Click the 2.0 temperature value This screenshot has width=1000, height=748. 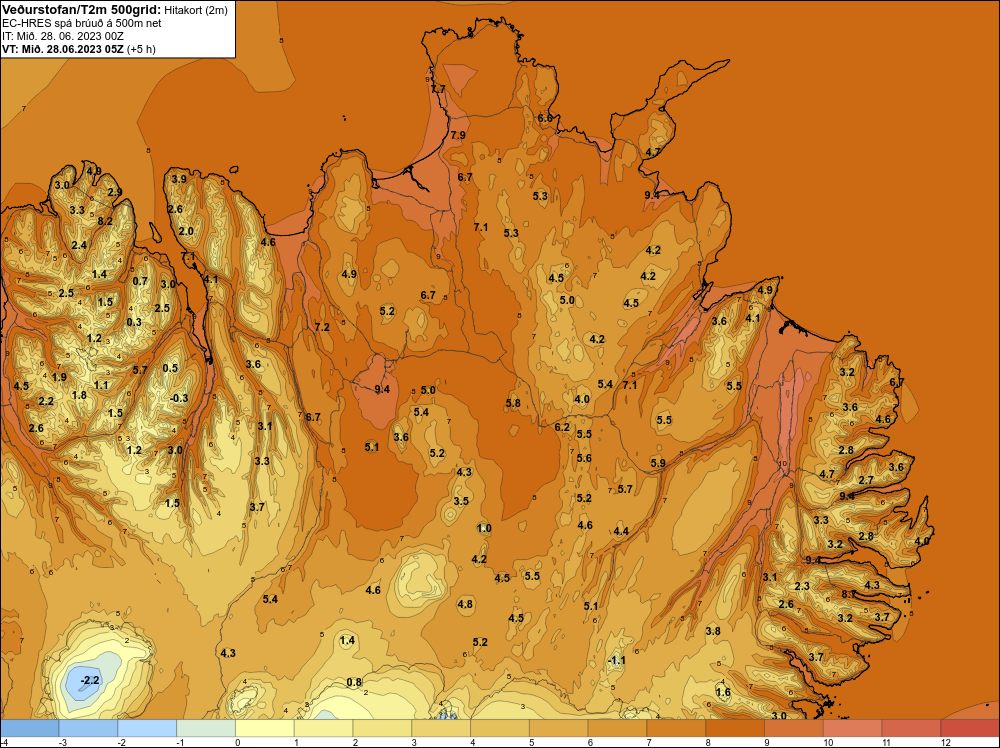(186, 231)
